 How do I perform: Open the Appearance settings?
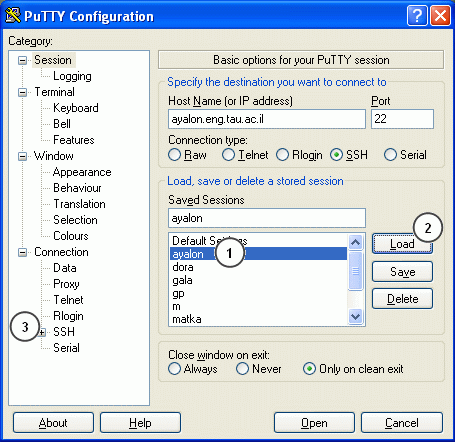[x=82, y=172]
